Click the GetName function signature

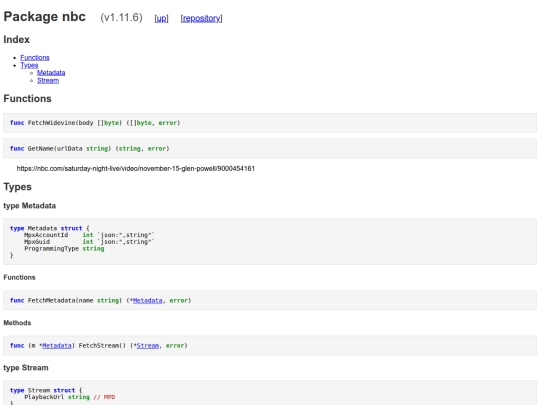[x=90, y=148]
